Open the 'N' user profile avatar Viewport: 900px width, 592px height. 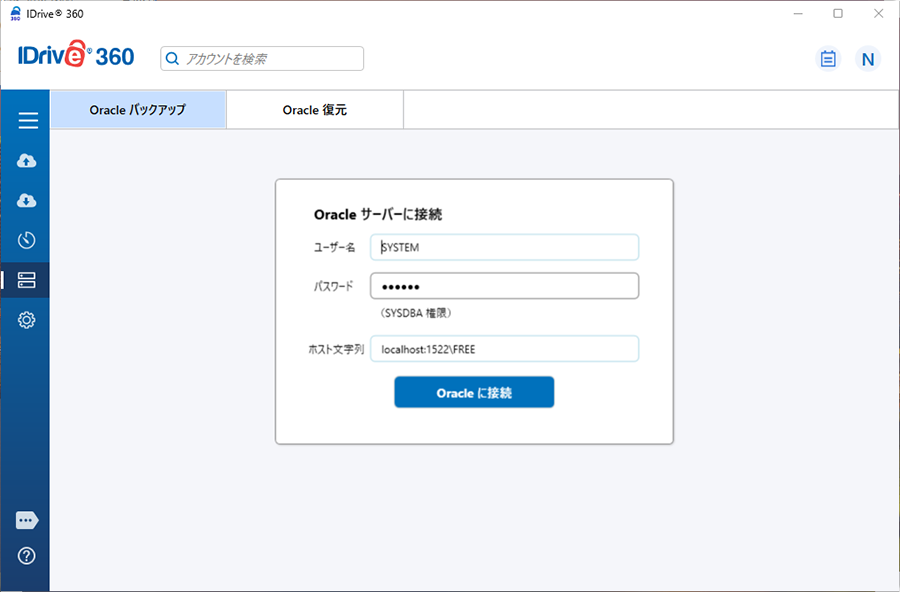pyautogui.click(x=868, y=59)
